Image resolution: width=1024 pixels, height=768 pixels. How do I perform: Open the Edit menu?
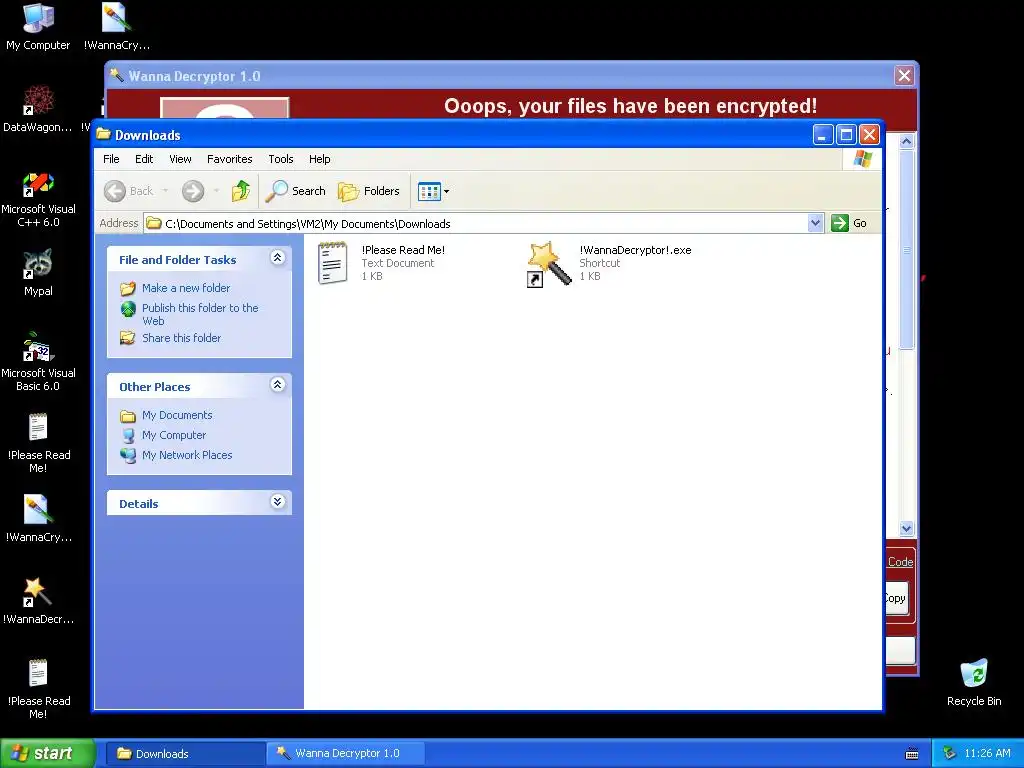tap(144, 159)
